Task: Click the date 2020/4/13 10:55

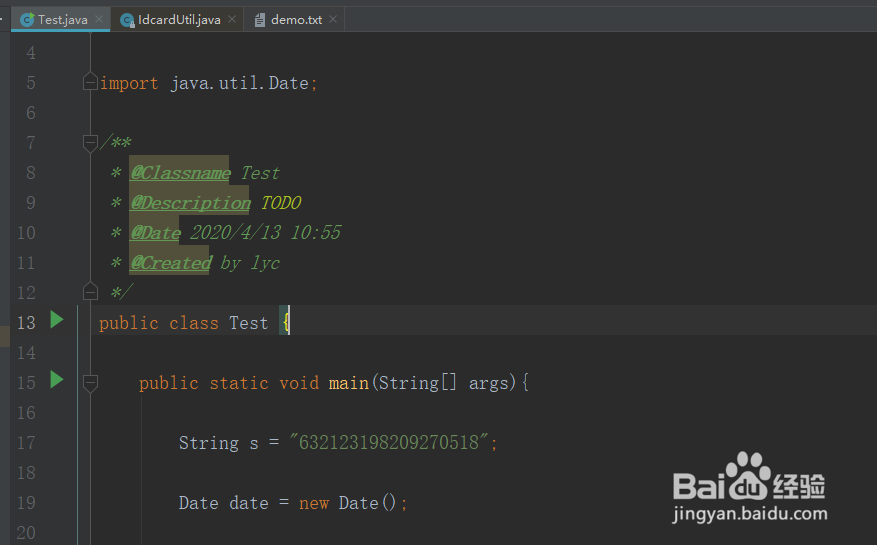Action: coord(265,233)
